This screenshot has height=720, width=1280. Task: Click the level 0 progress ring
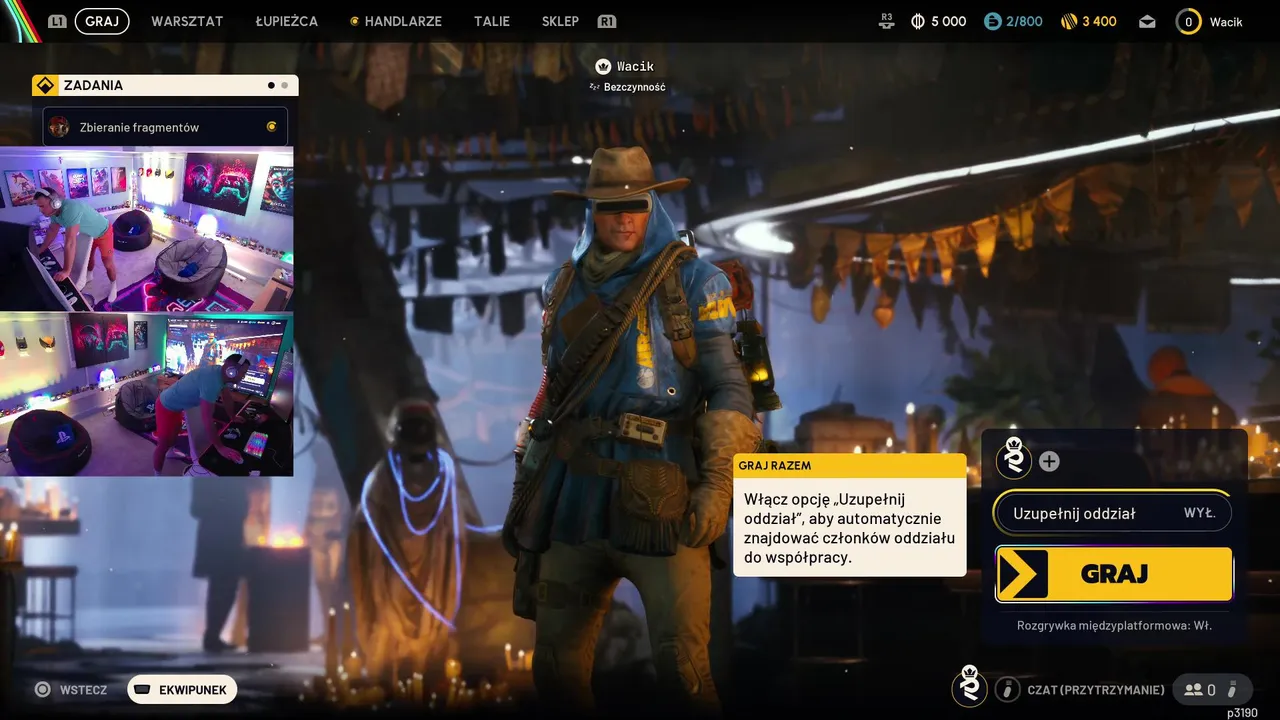tap(1188, 21)
